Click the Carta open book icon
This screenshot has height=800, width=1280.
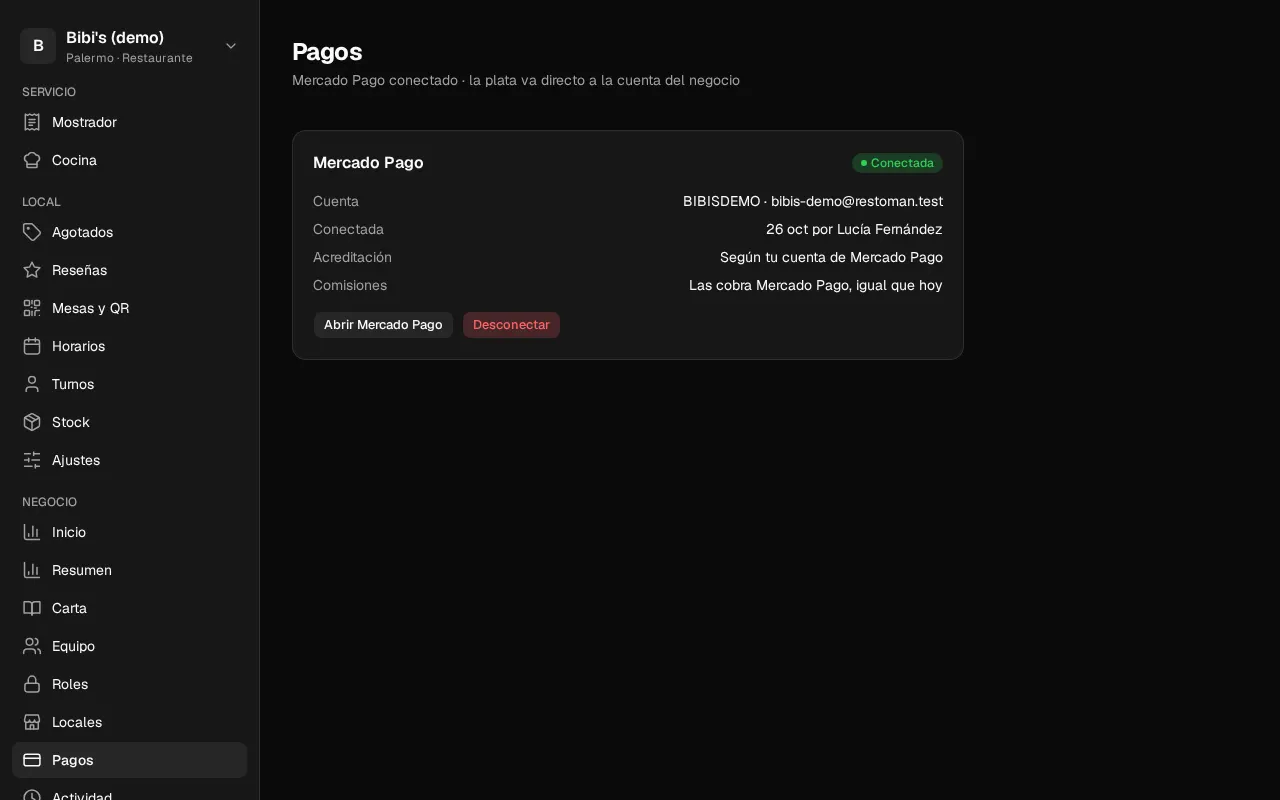coord(32,608)
